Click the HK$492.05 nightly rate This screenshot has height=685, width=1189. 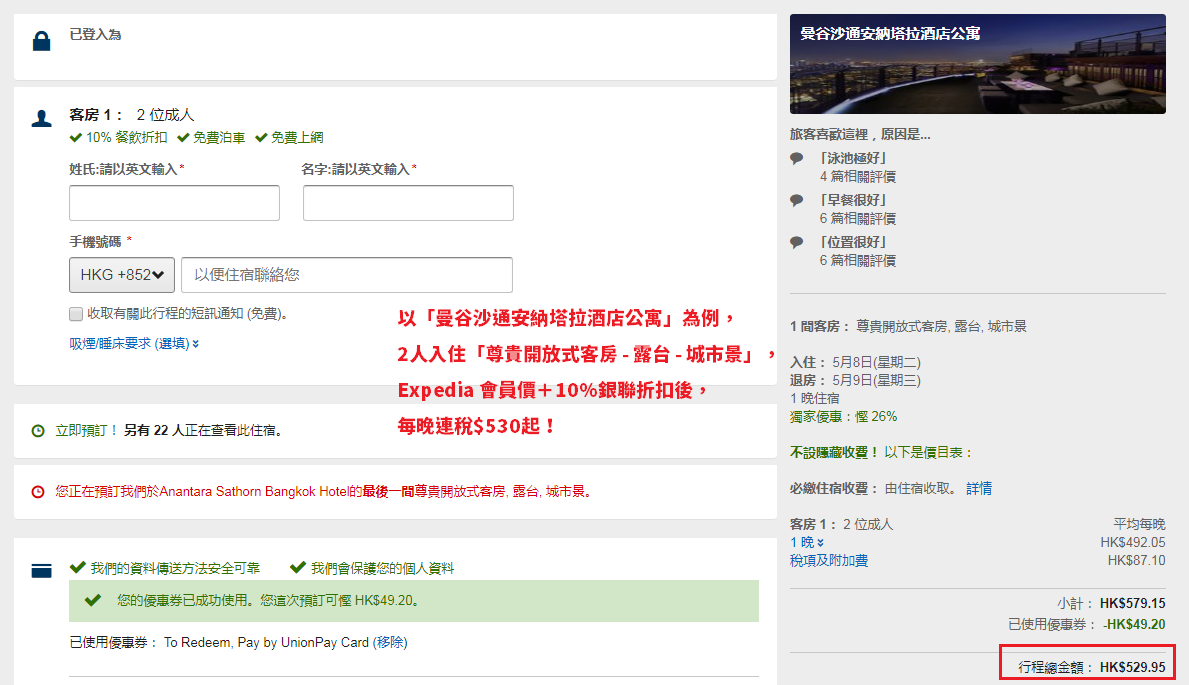click(1133, 542)
